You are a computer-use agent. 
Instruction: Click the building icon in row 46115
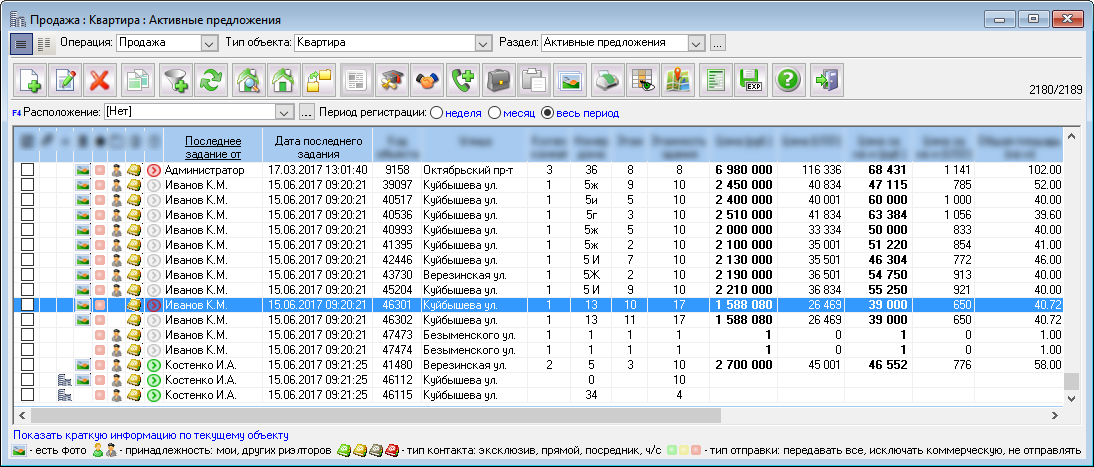[65, 395]
